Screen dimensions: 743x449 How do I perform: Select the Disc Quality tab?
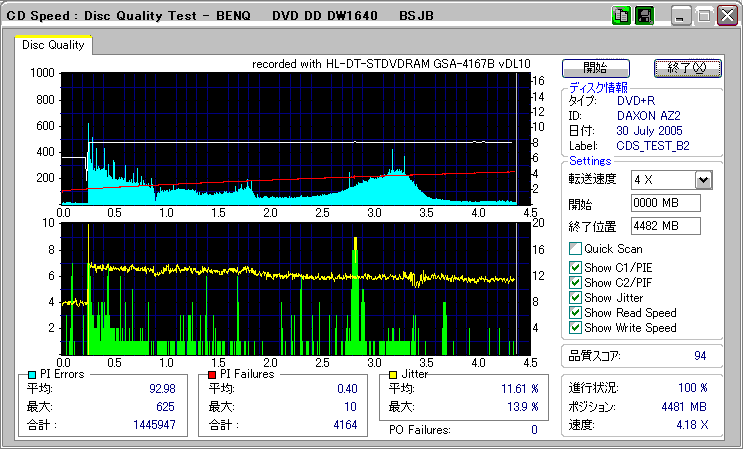[x=53, y=45]
